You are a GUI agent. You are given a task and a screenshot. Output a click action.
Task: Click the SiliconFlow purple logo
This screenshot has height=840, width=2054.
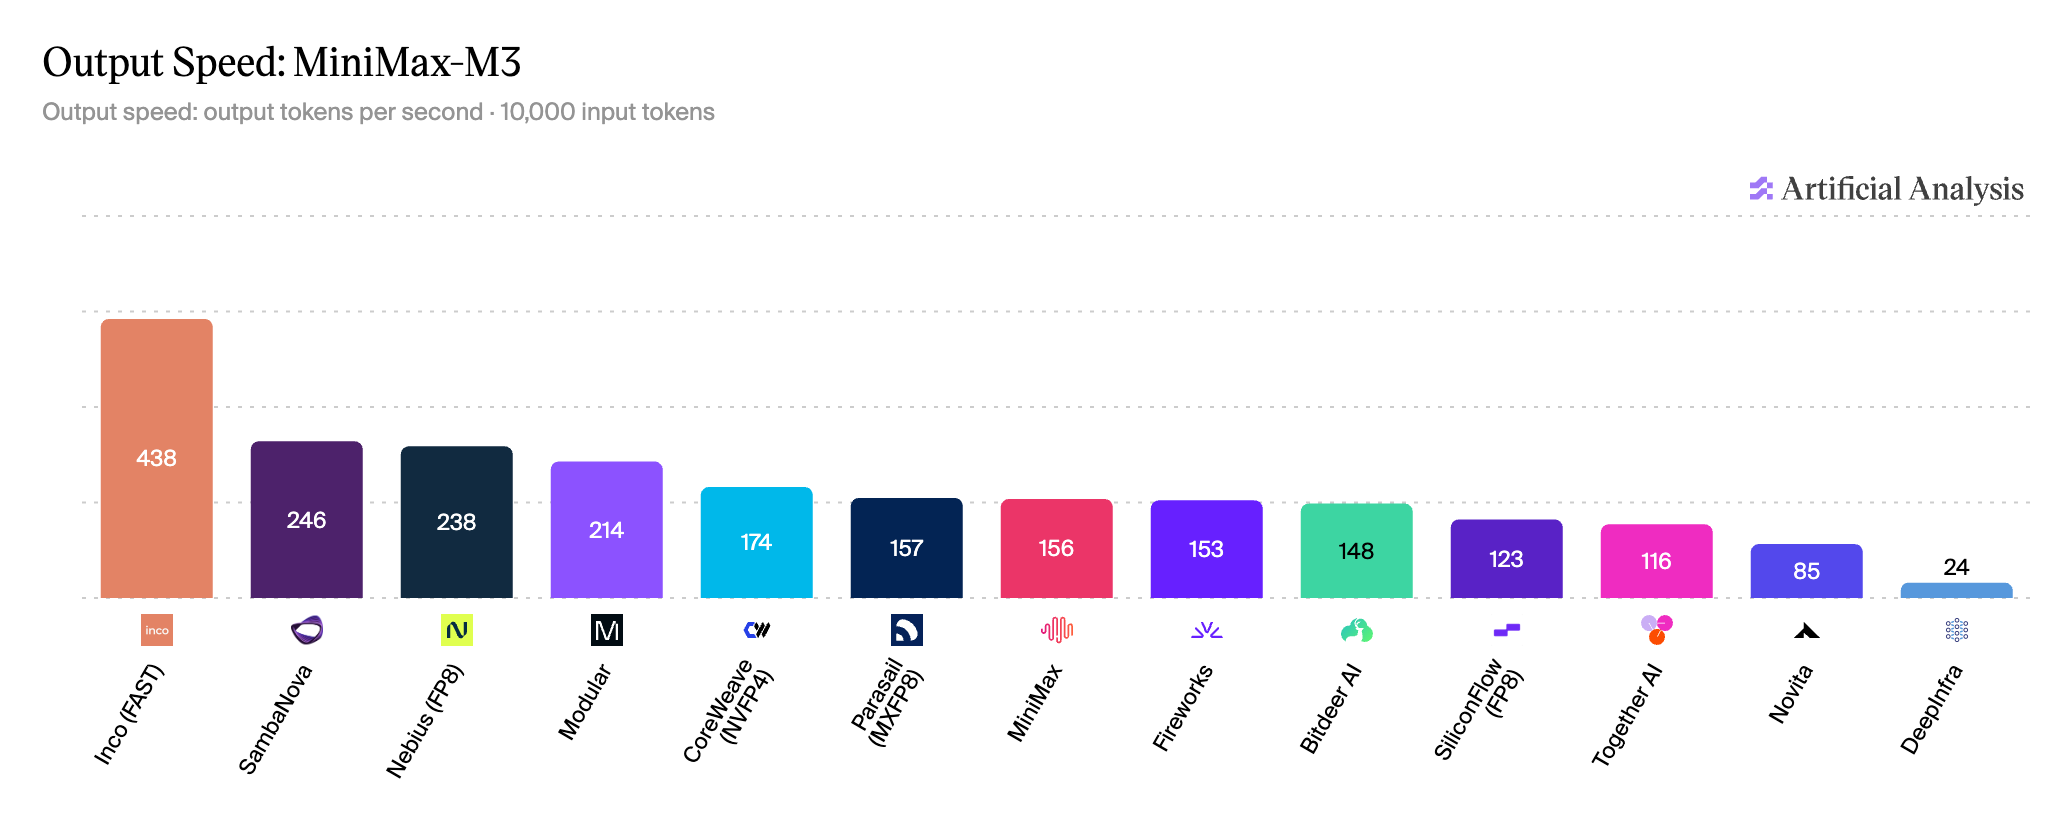(1507, 630)
